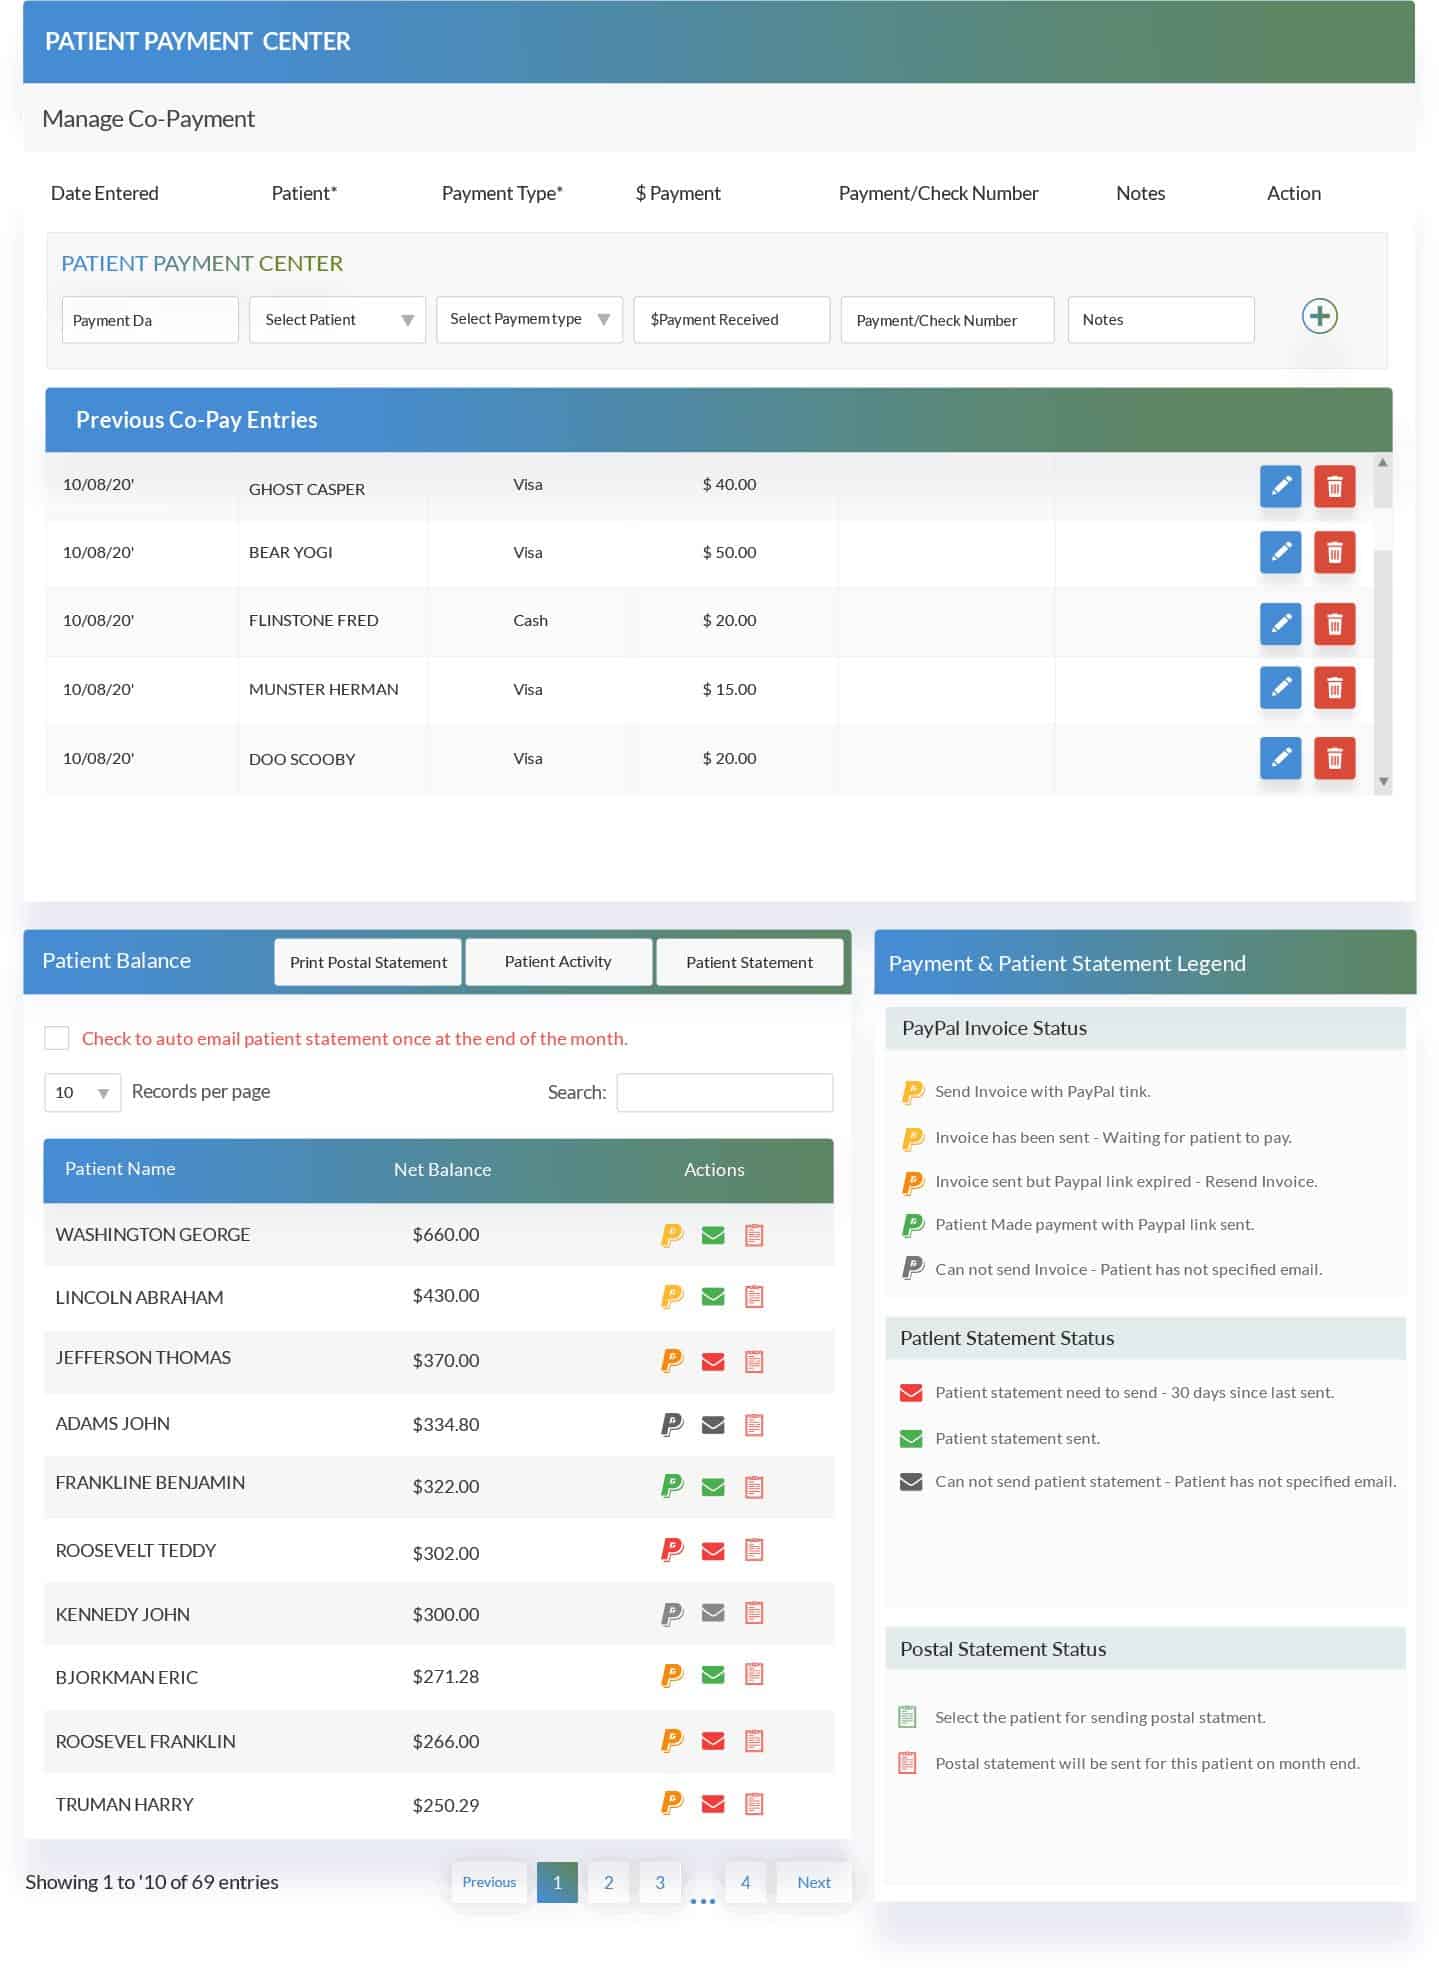Viewport: 1439px width, 1968px height.
Task: Click the $Payment Received field
Action: point(732,320)
